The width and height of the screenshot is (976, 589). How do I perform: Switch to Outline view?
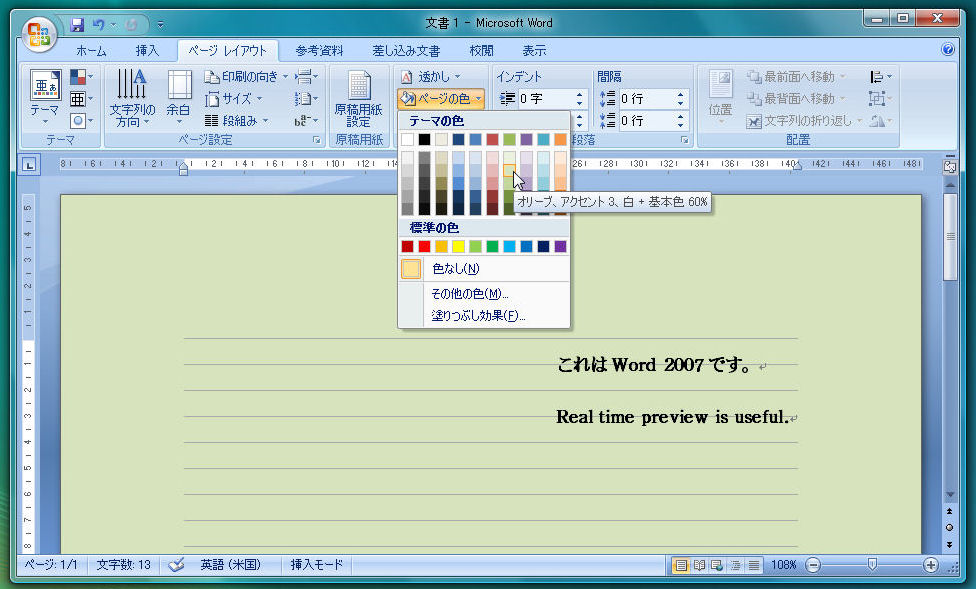[736, 565]
